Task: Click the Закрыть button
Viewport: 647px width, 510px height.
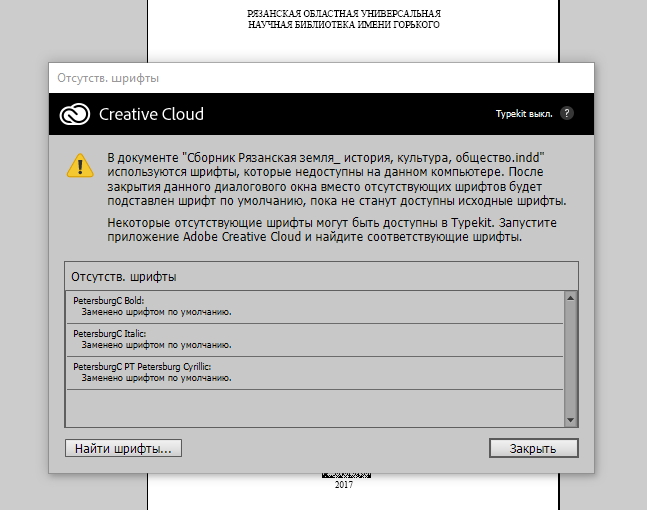Action: (x=534, y=448)
